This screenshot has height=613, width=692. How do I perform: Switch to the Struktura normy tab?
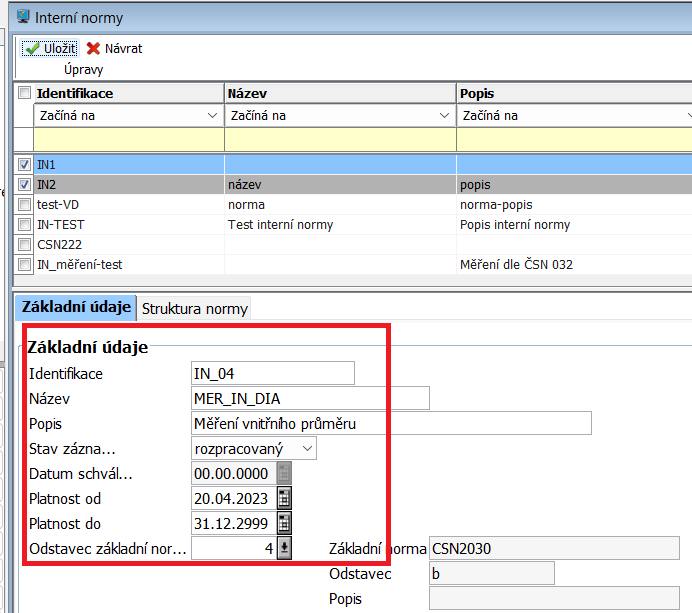click(x=193, y=307)
